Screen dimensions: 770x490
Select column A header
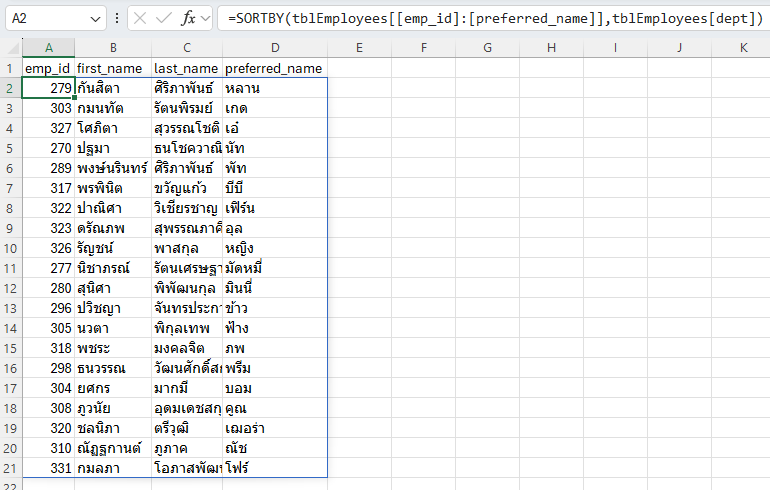click(x=49, y=48)
